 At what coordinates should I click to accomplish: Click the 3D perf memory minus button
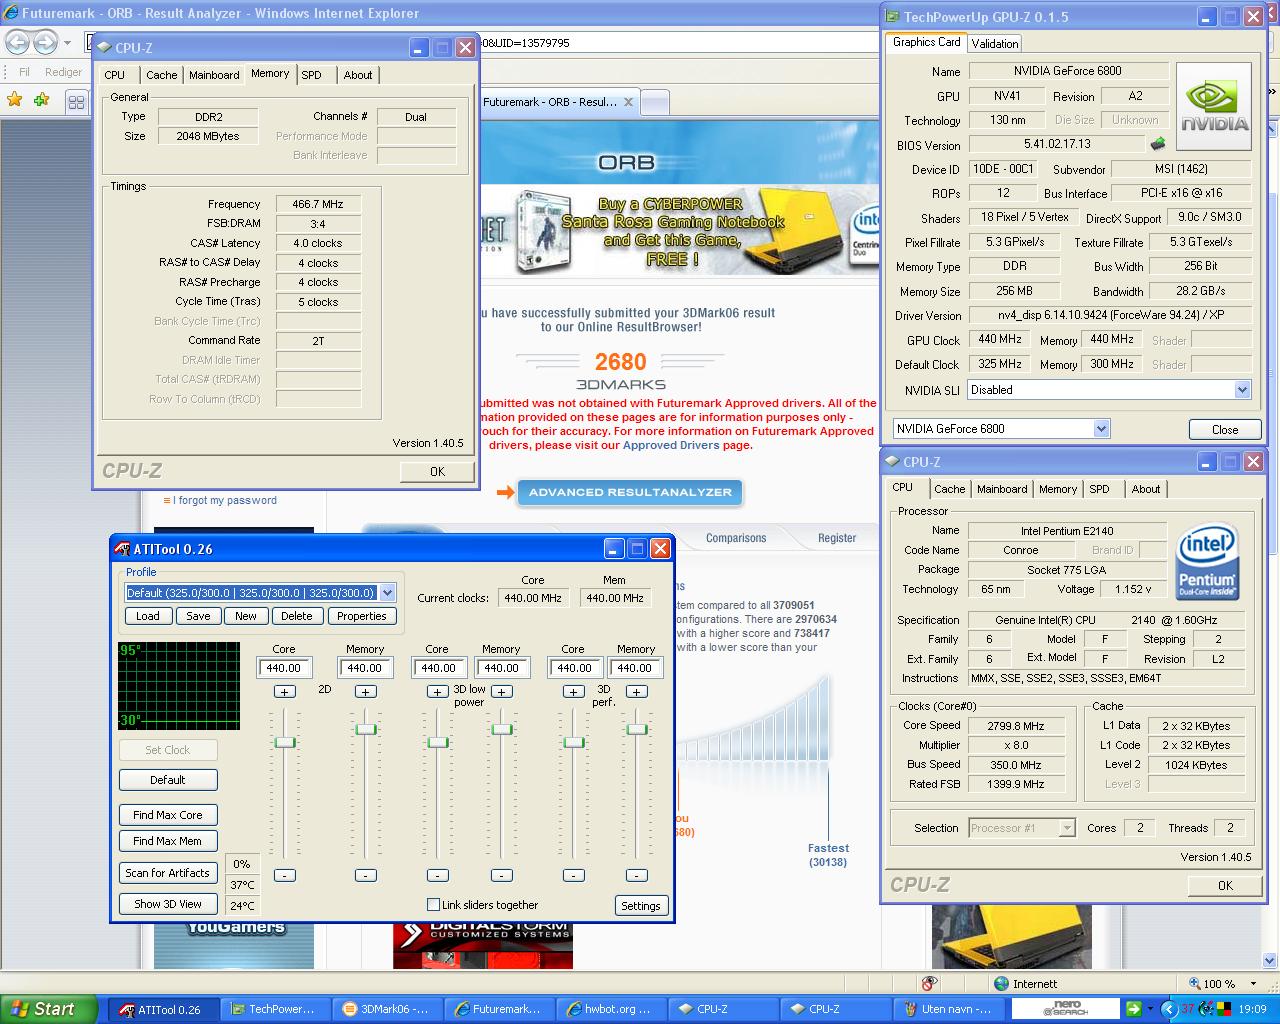tap(636, 875)
